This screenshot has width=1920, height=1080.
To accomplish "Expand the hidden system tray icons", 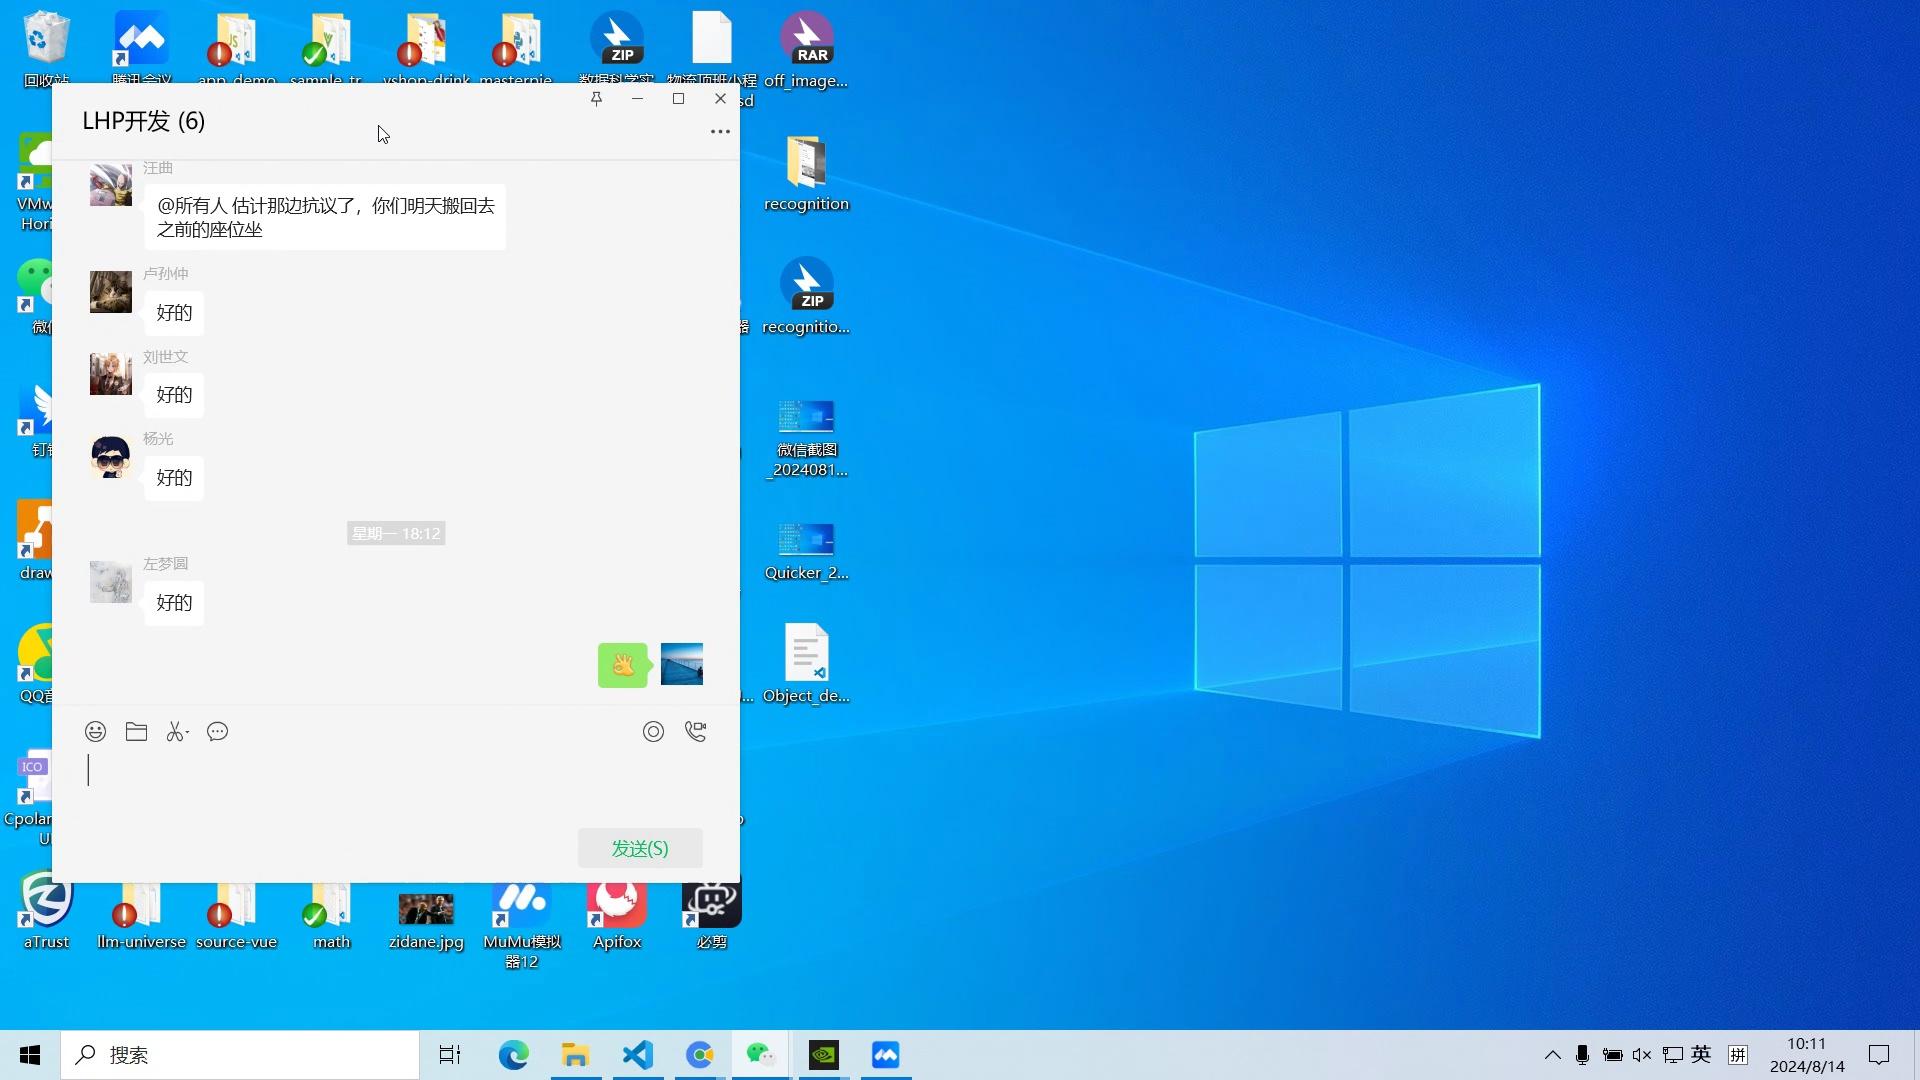I will [x=1552, y=1055].
